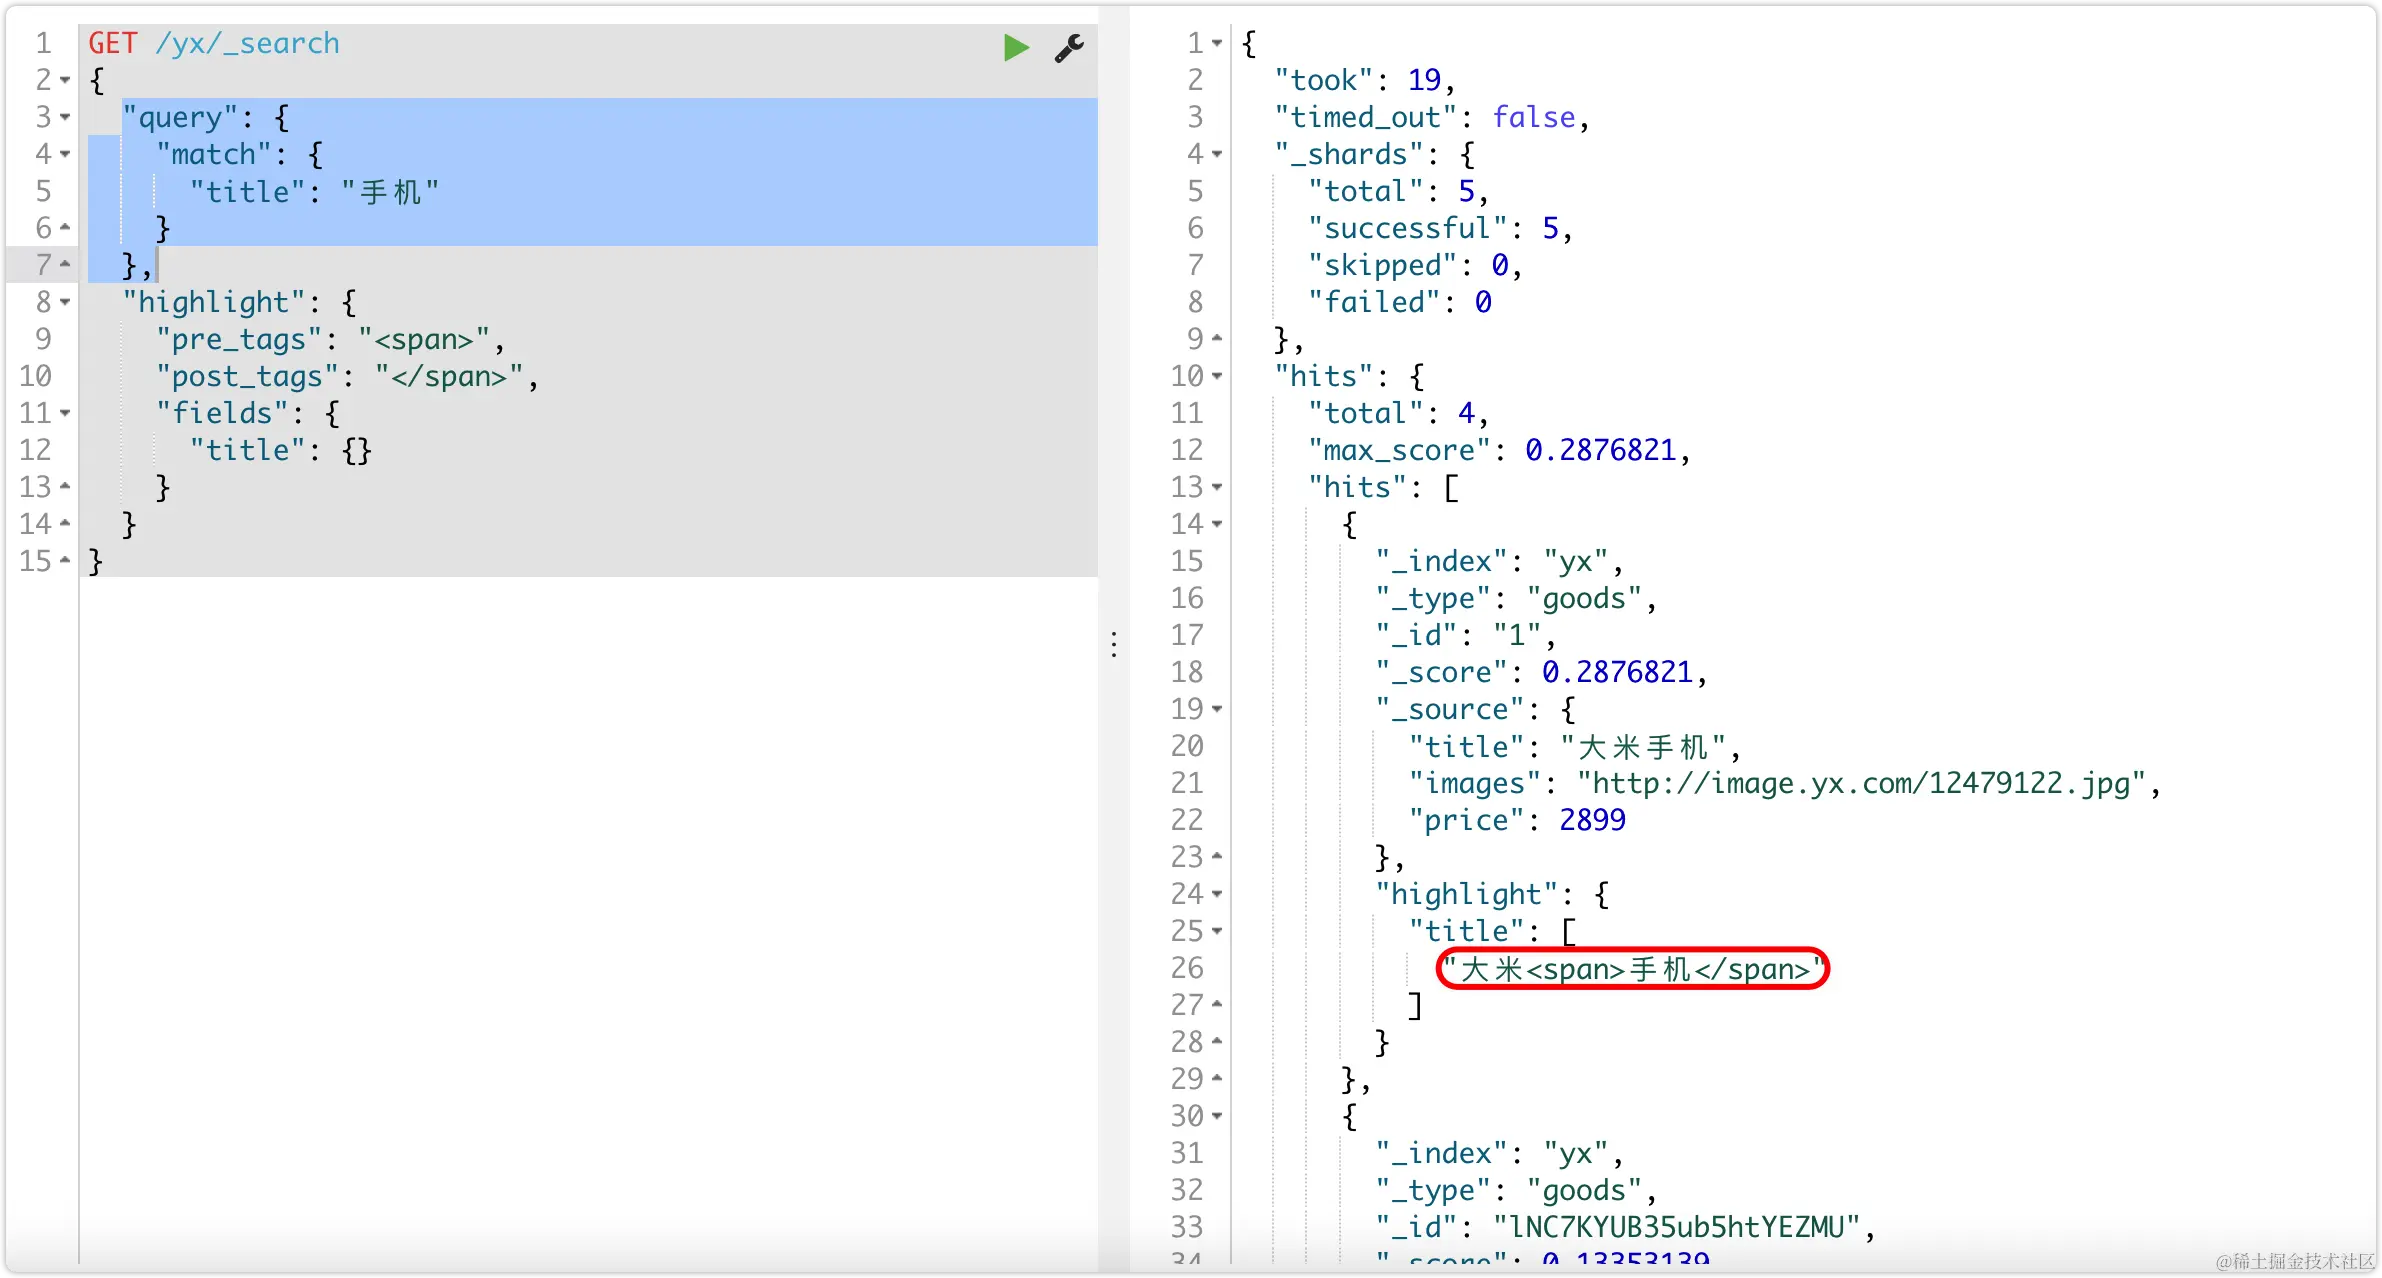Image resolution: width=2382 pixels, height=1278 pixels.
Task: Collapse the "_shards" object in response
Action: pyautogui.click(x=1217, y=154)
